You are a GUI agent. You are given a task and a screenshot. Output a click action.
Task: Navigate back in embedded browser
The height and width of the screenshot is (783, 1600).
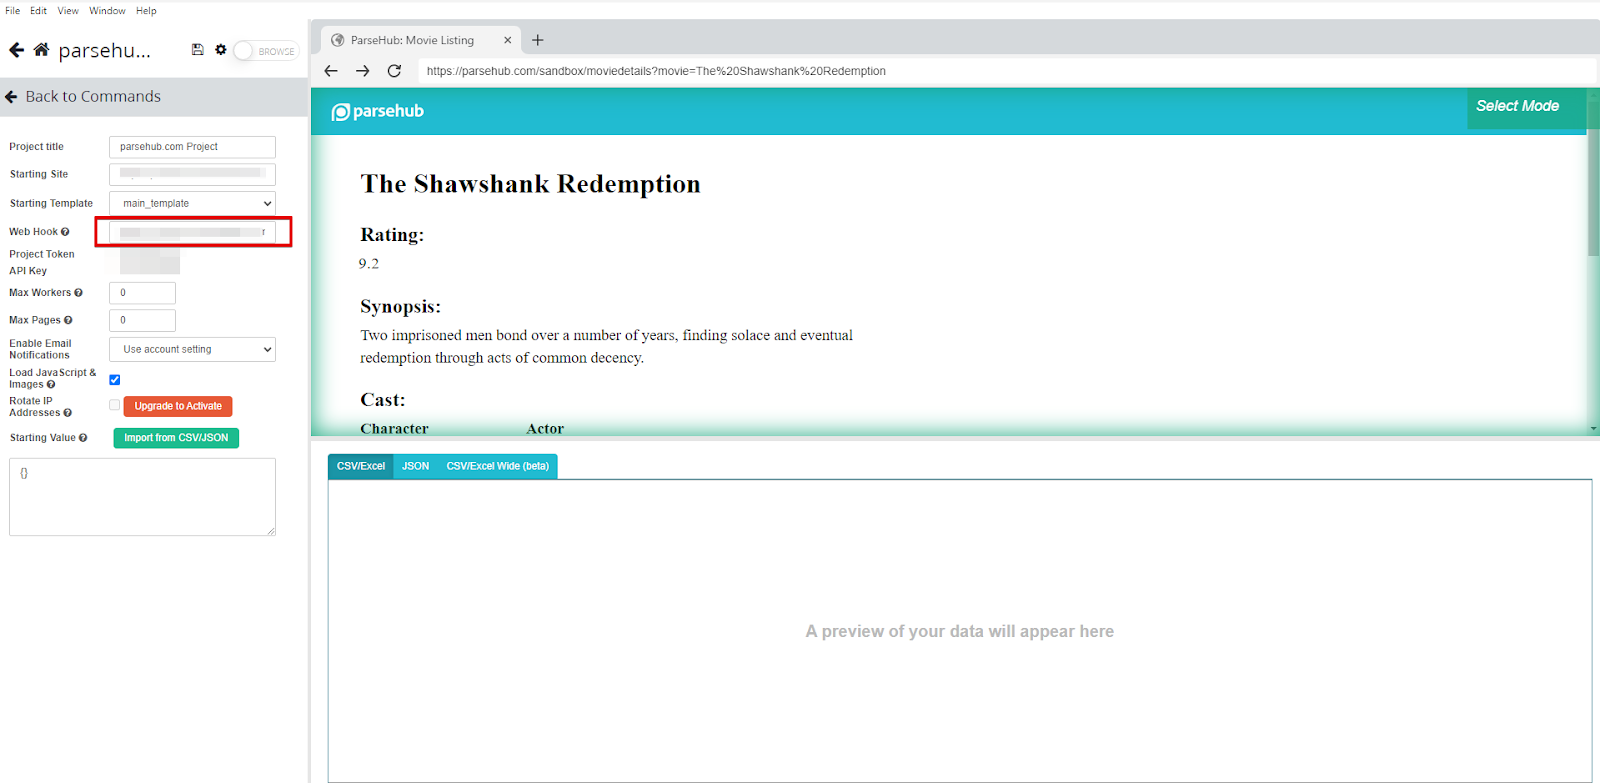(331, 71)
